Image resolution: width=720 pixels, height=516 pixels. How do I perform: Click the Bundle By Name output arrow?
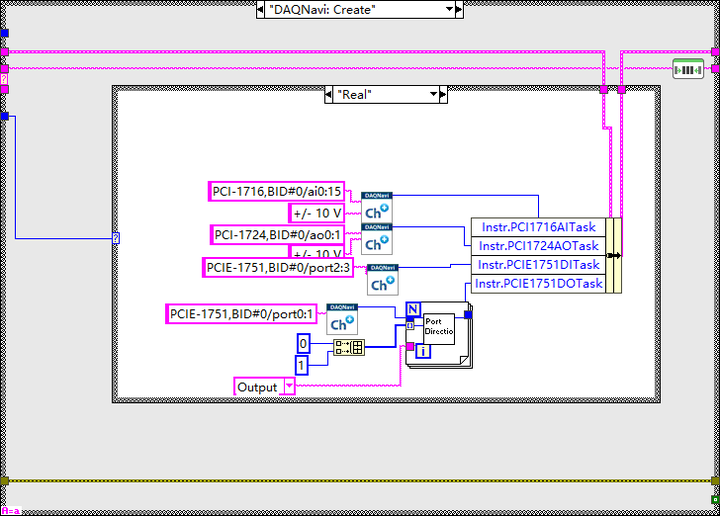pos(614,256)
